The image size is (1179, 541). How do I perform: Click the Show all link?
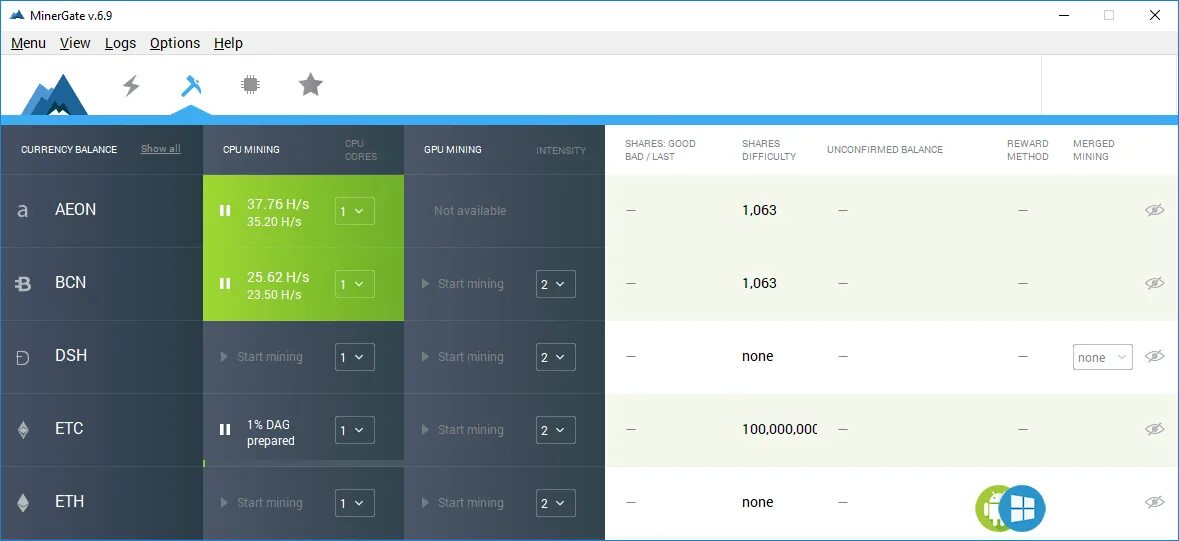coord(161,149)
